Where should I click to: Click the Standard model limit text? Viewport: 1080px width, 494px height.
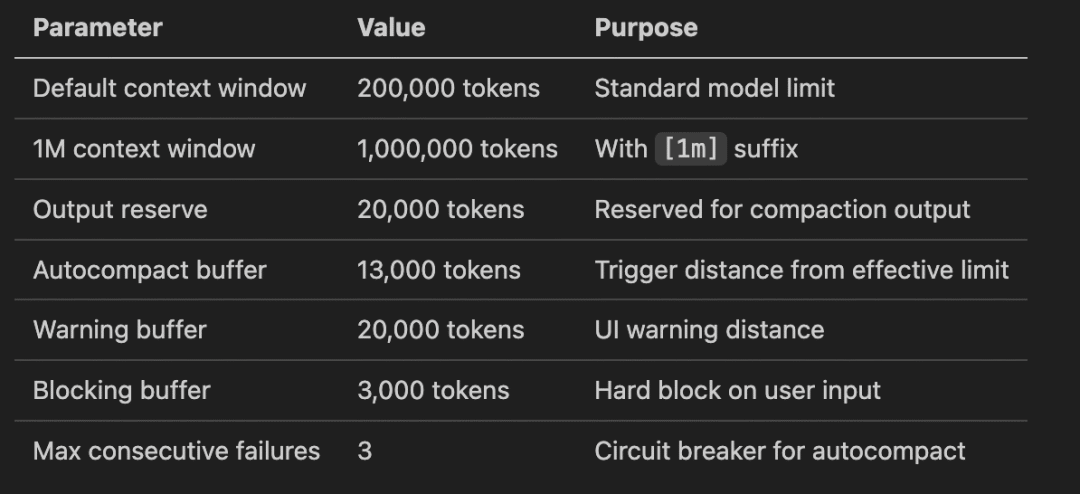[714, 88]
